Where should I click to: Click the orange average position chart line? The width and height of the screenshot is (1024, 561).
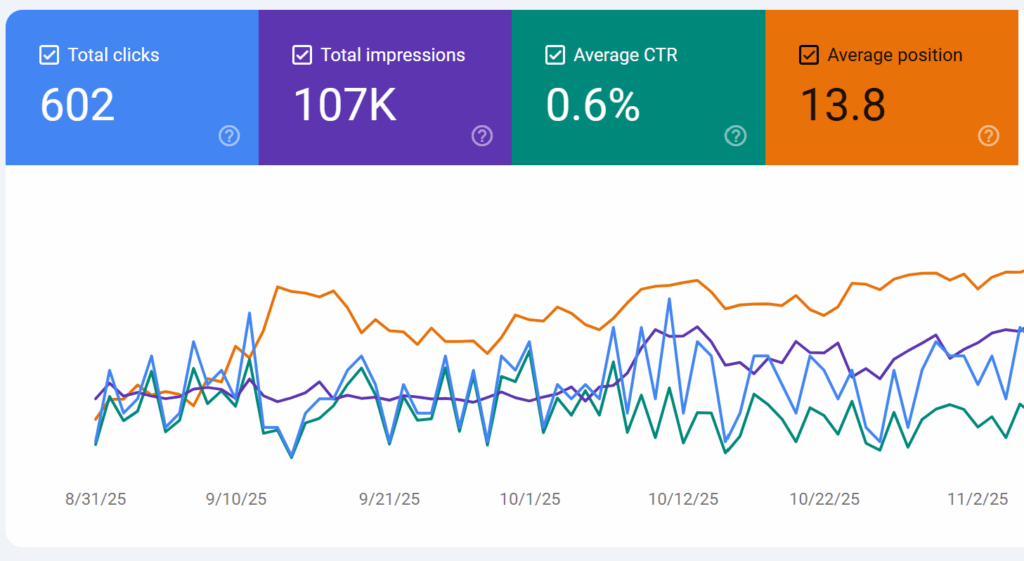300,292
